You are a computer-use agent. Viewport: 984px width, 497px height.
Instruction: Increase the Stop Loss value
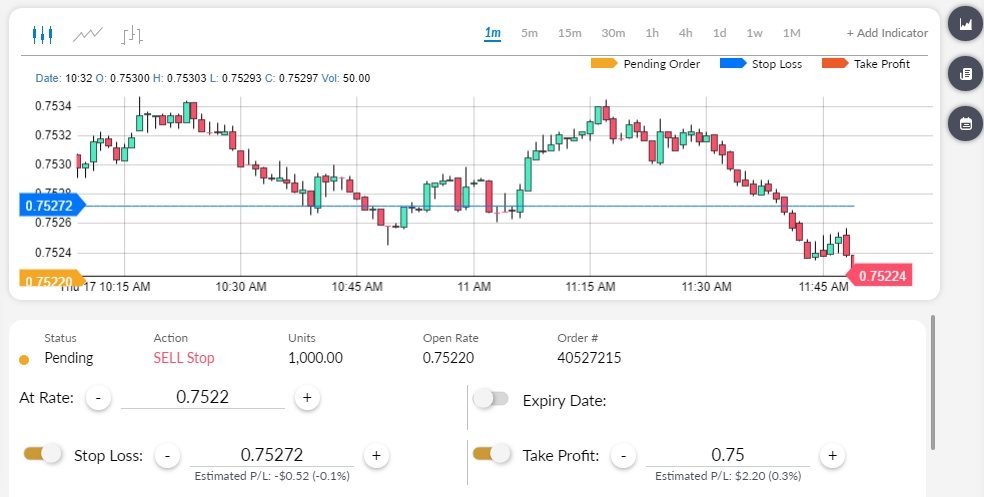tap(376, 456)
